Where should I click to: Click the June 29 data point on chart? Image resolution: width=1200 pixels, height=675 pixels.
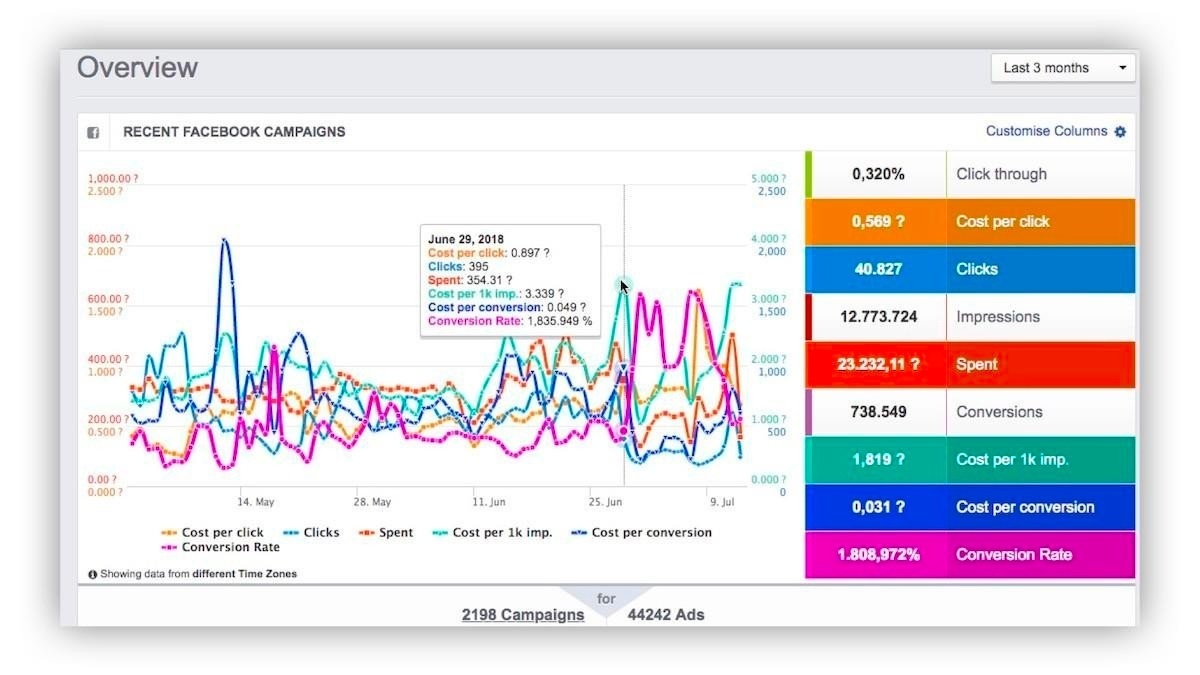(x=623, y=284)
